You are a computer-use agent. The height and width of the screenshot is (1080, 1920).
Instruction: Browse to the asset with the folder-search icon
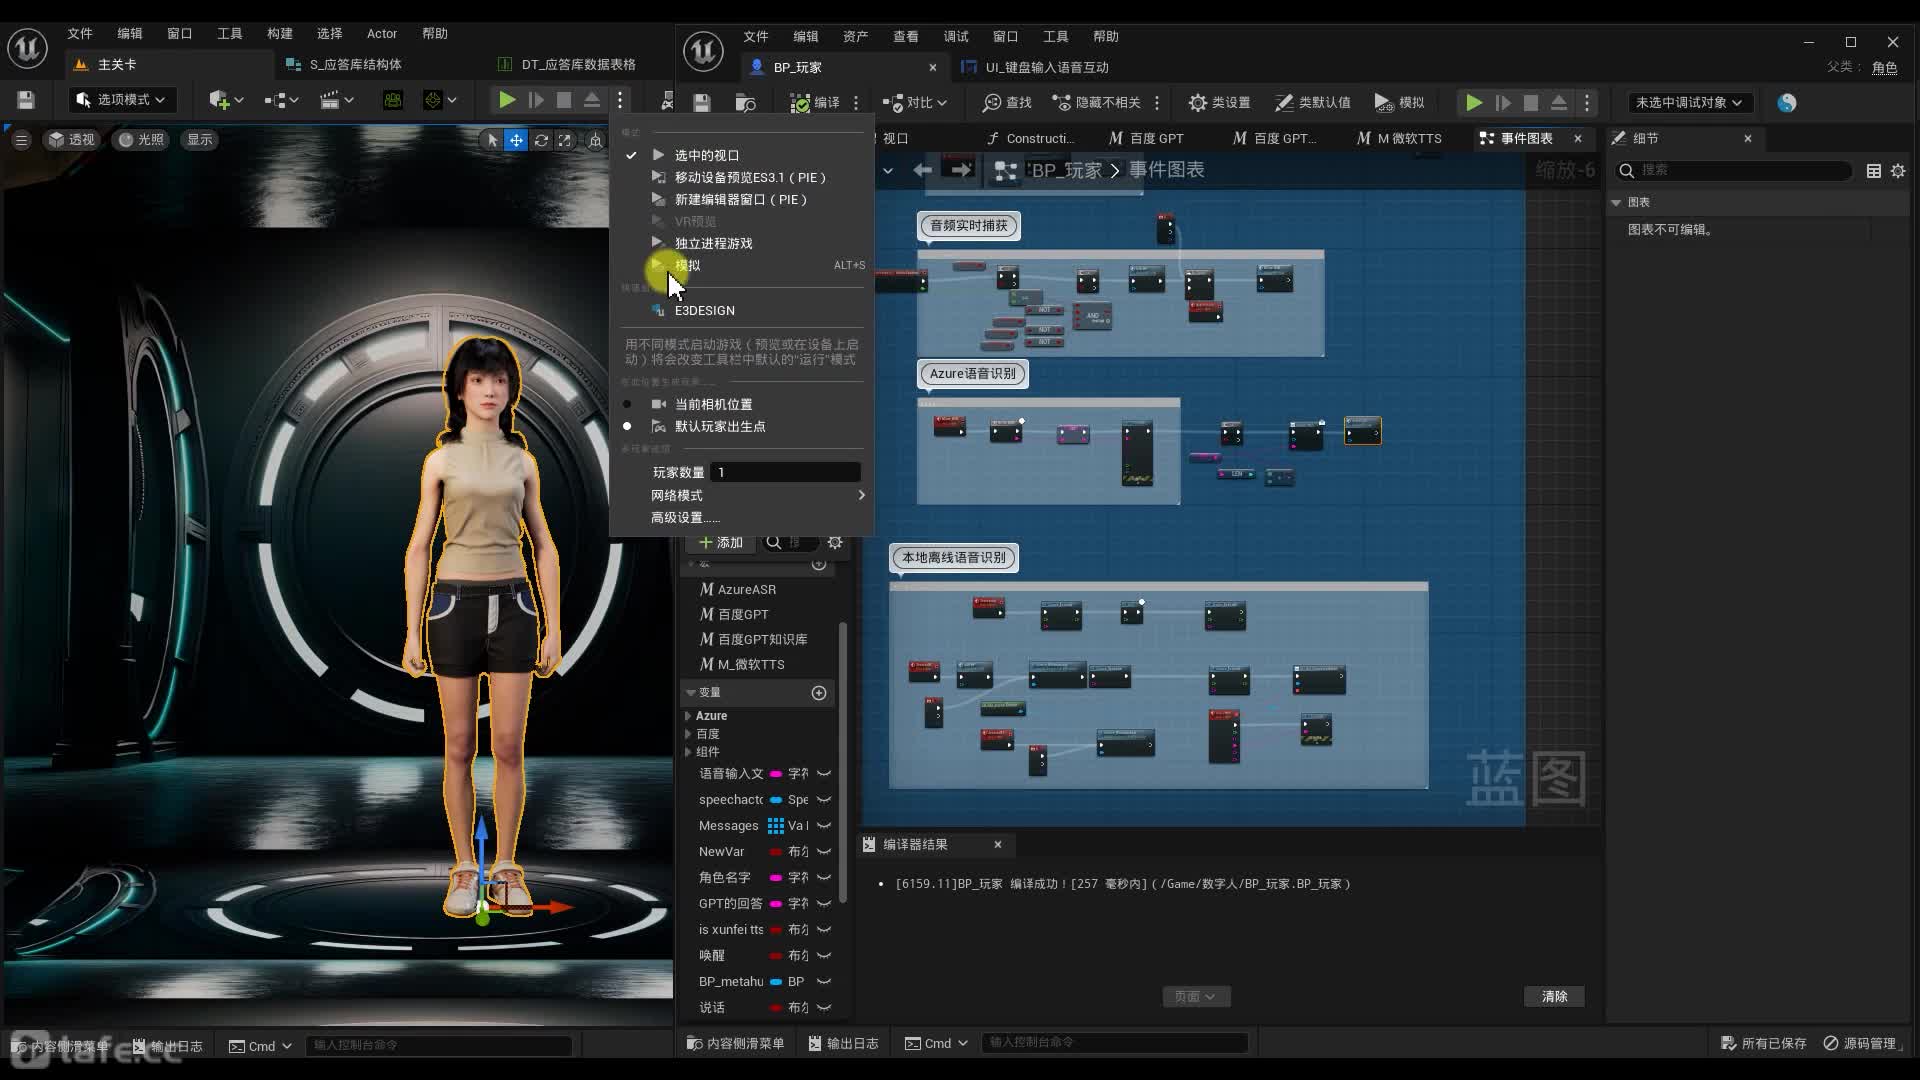tap(746, 103)
